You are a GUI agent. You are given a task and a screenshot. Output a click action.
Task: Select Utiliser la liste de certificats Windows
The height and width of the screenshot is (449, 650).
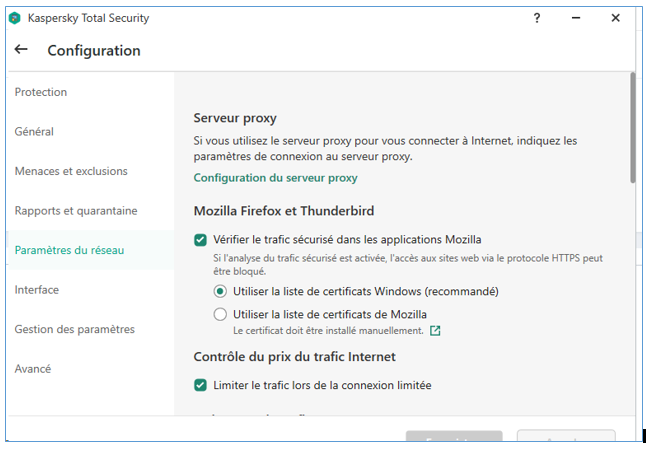coord(221,292)
